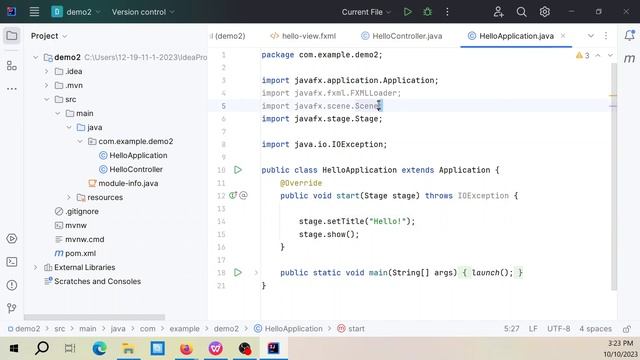Open UTF-8 encoding selector

(558, 329)
